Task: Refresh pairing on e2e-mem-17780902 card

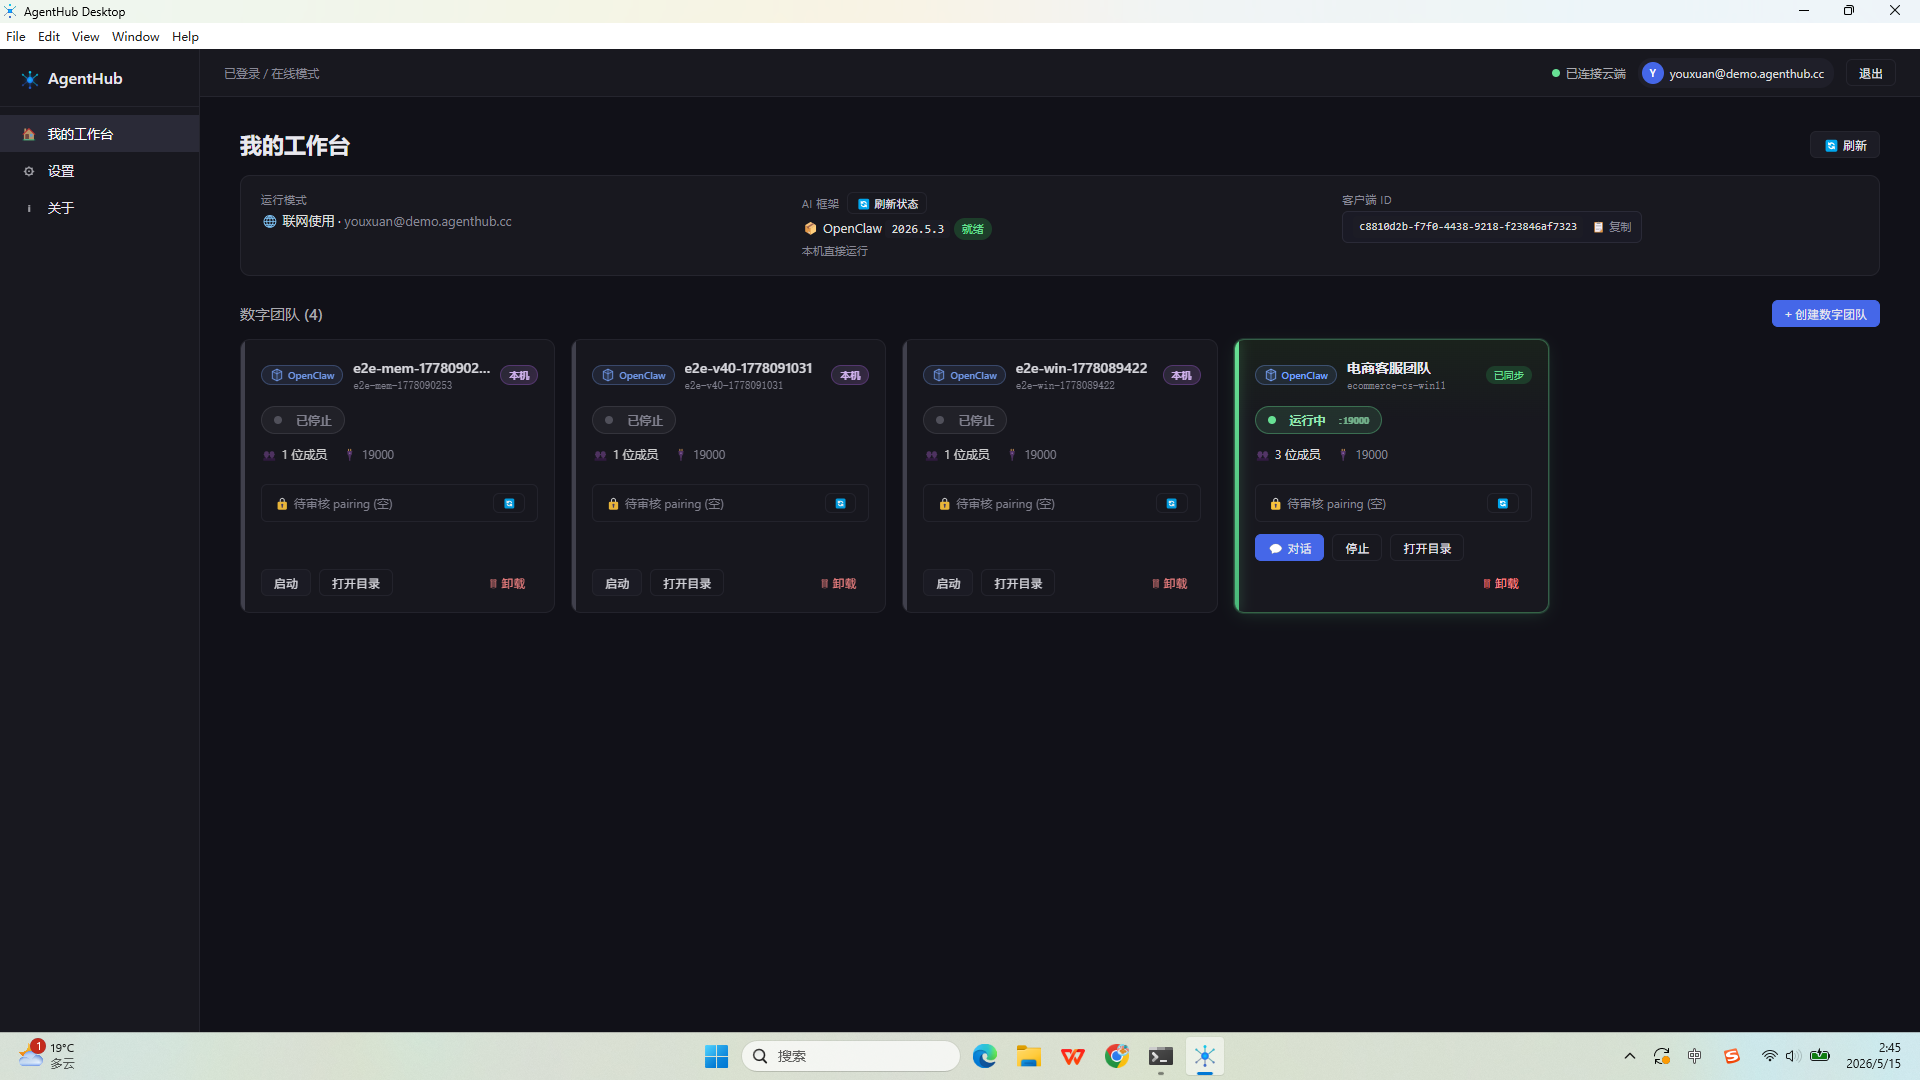Action: [509, 504]
